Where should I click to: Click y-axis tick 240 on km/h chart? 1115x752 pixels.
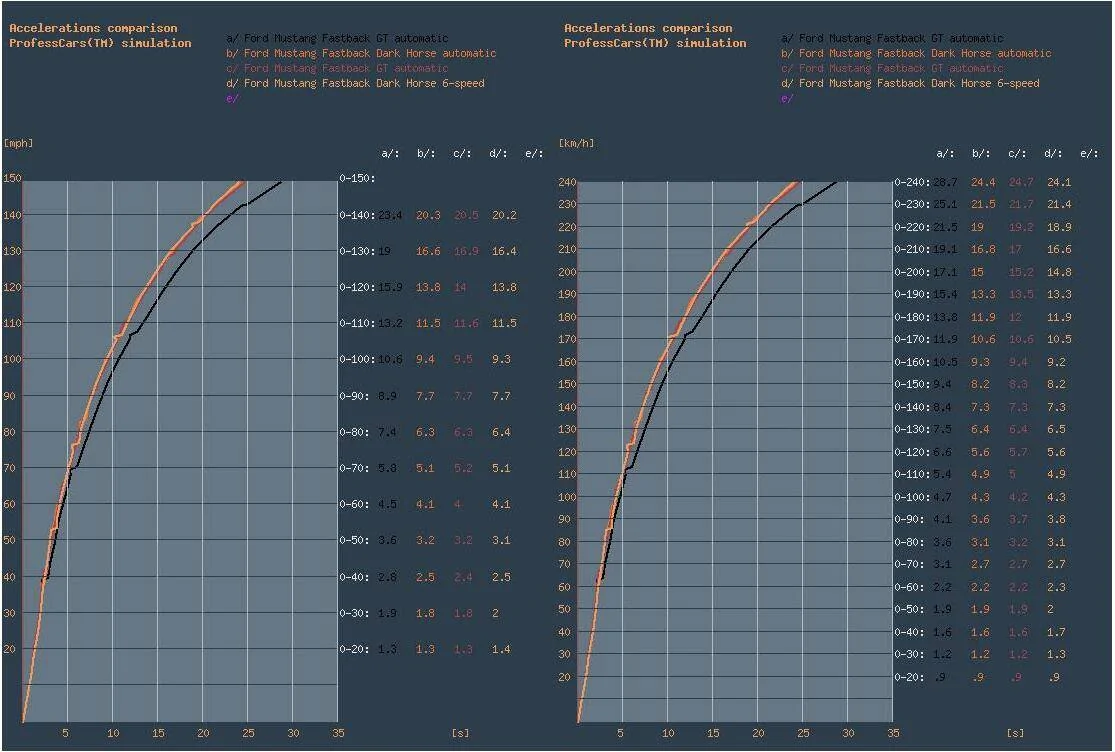coord(567,182)
